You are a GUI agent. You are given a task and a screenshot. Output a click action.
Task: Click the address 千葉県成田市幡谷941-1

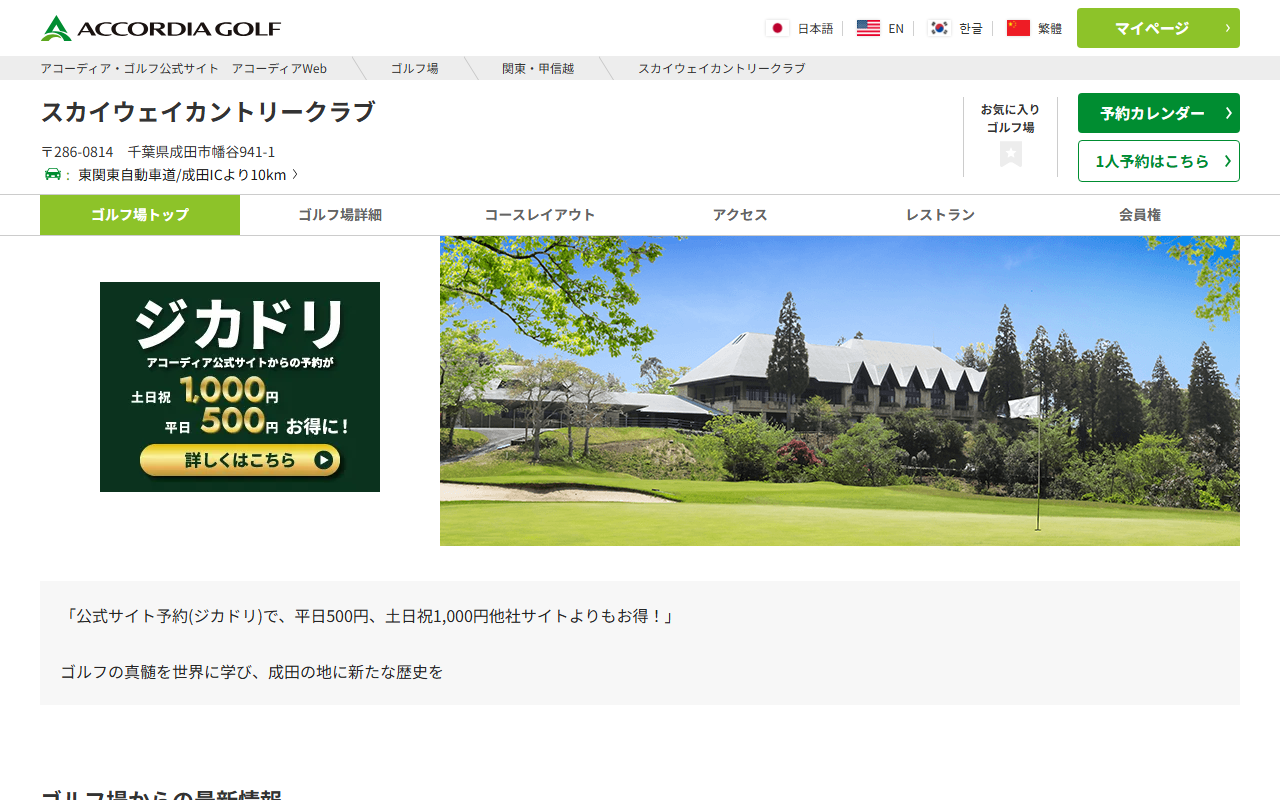coord(201,152)
